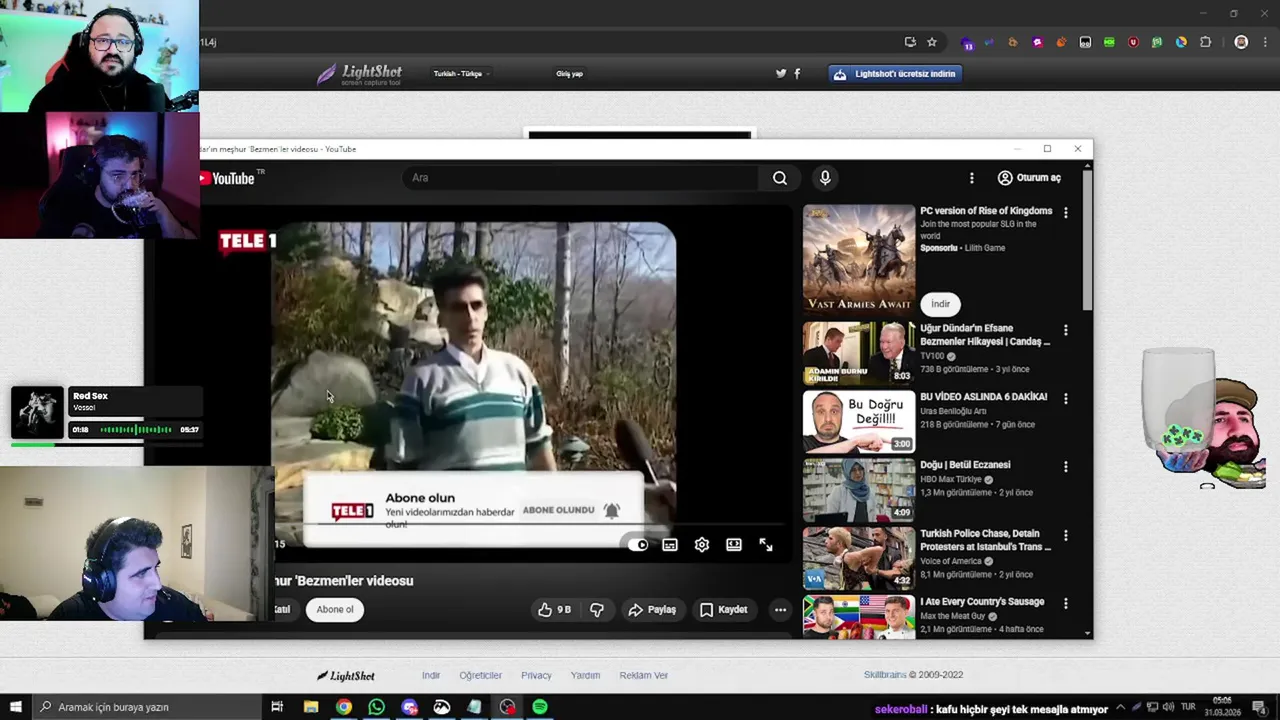Image resolution: width=1280 pixels, height=720 pixels.
Task: Bookmark page with Chrome star icon
Action: click(x=932, y=42)
